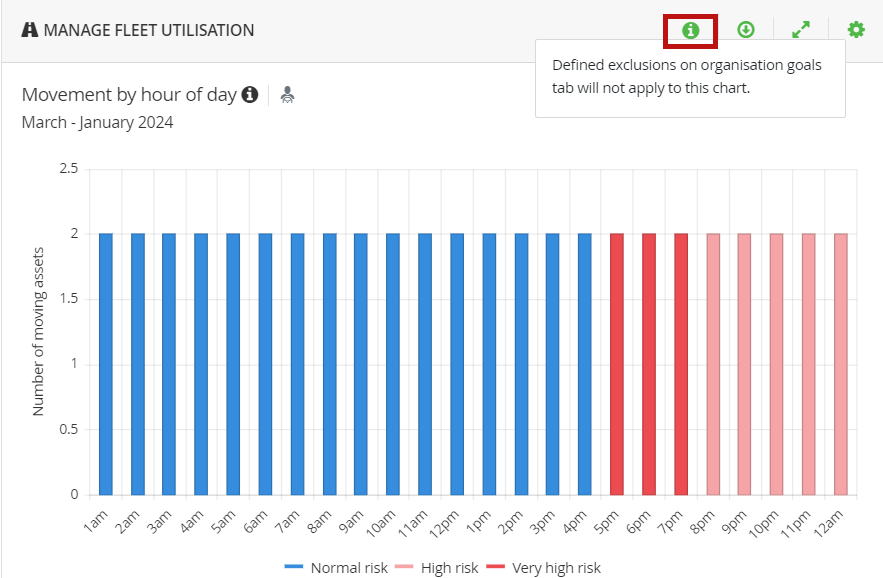
Task: Click the 0.5 y-axis value
Action: click(69, 429)
